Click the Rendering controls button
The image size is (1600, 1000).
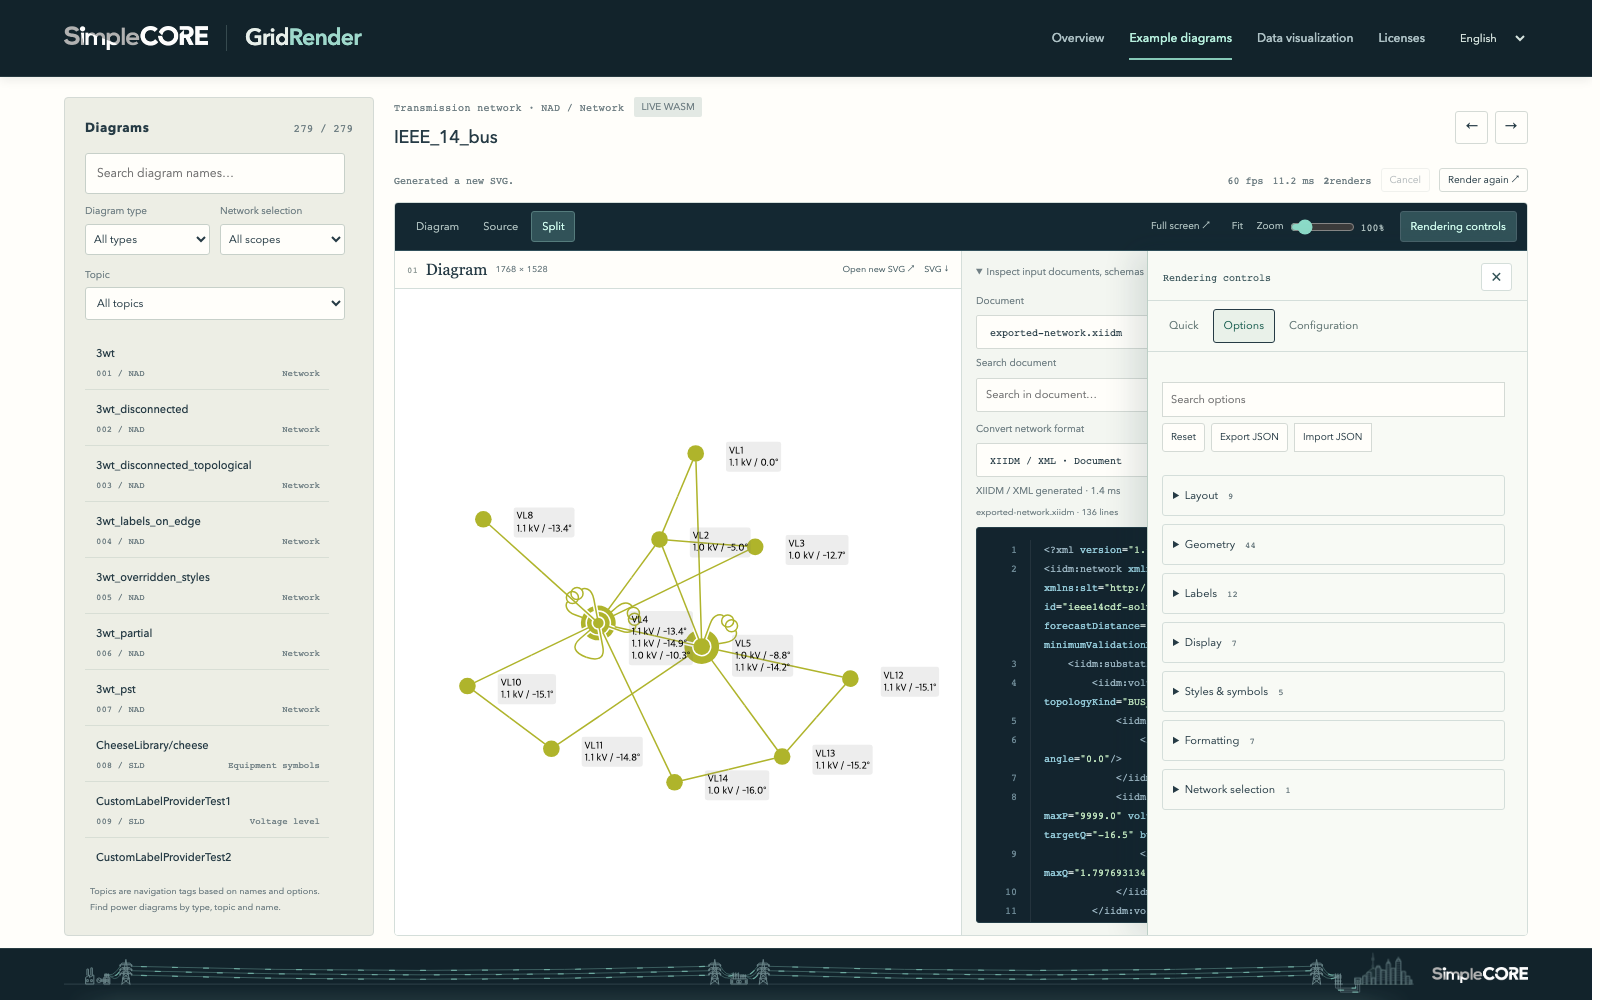click(1457, 226)
